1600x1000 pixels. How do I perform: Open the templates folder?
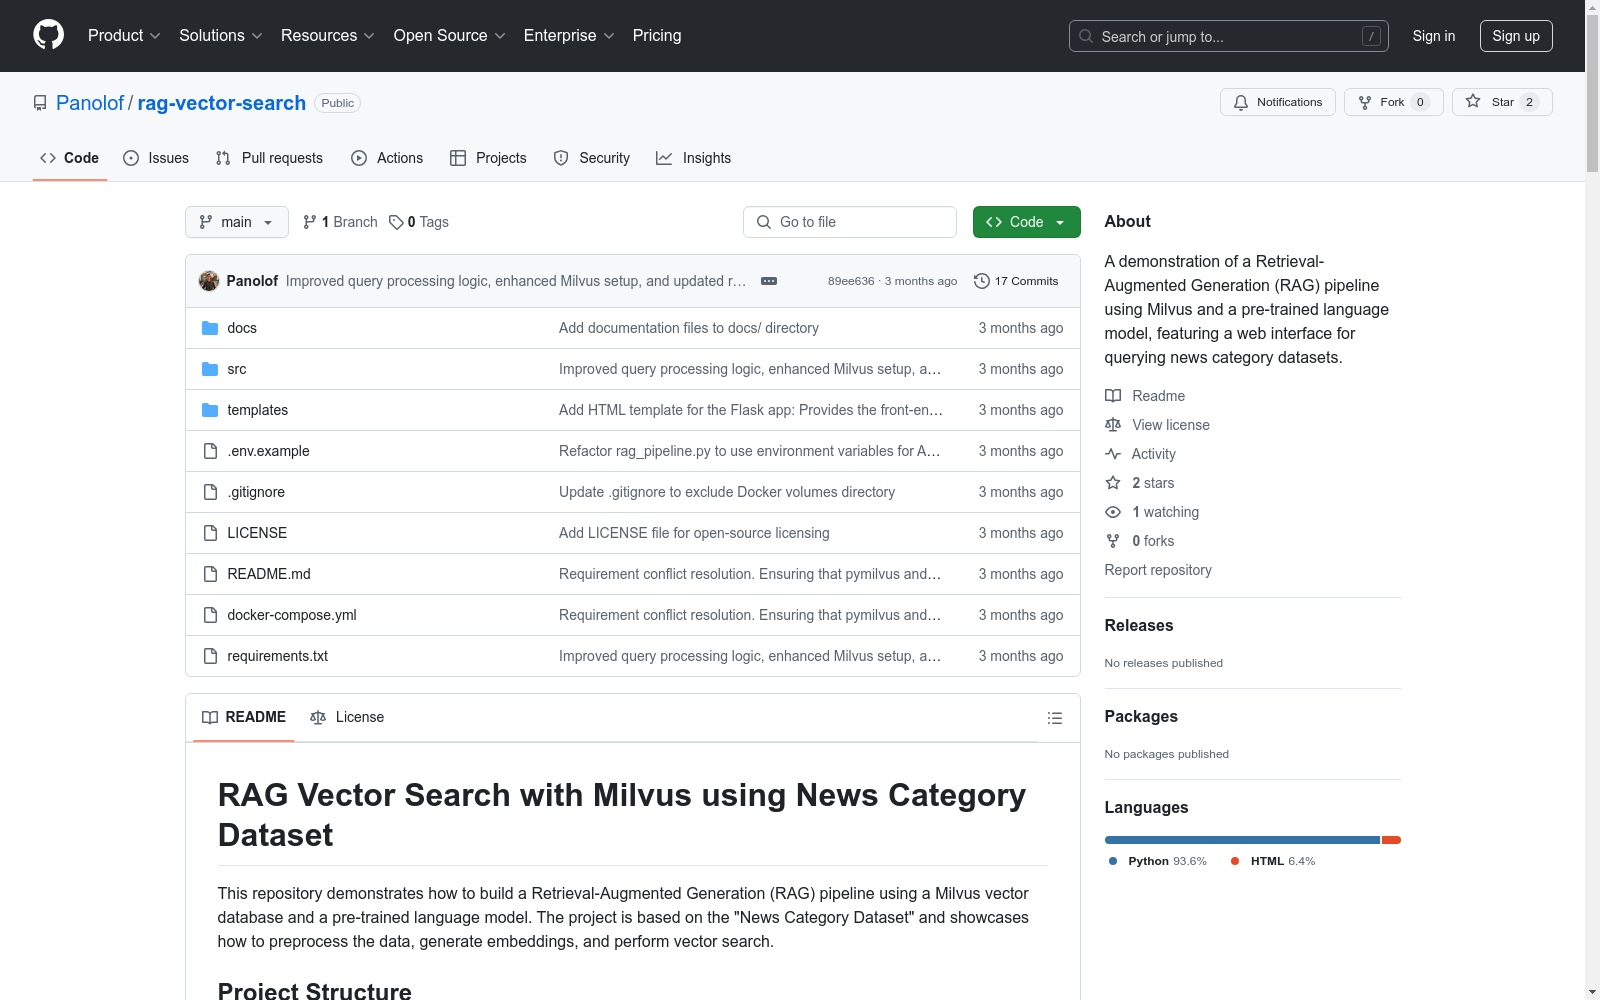tap(258, 410)
